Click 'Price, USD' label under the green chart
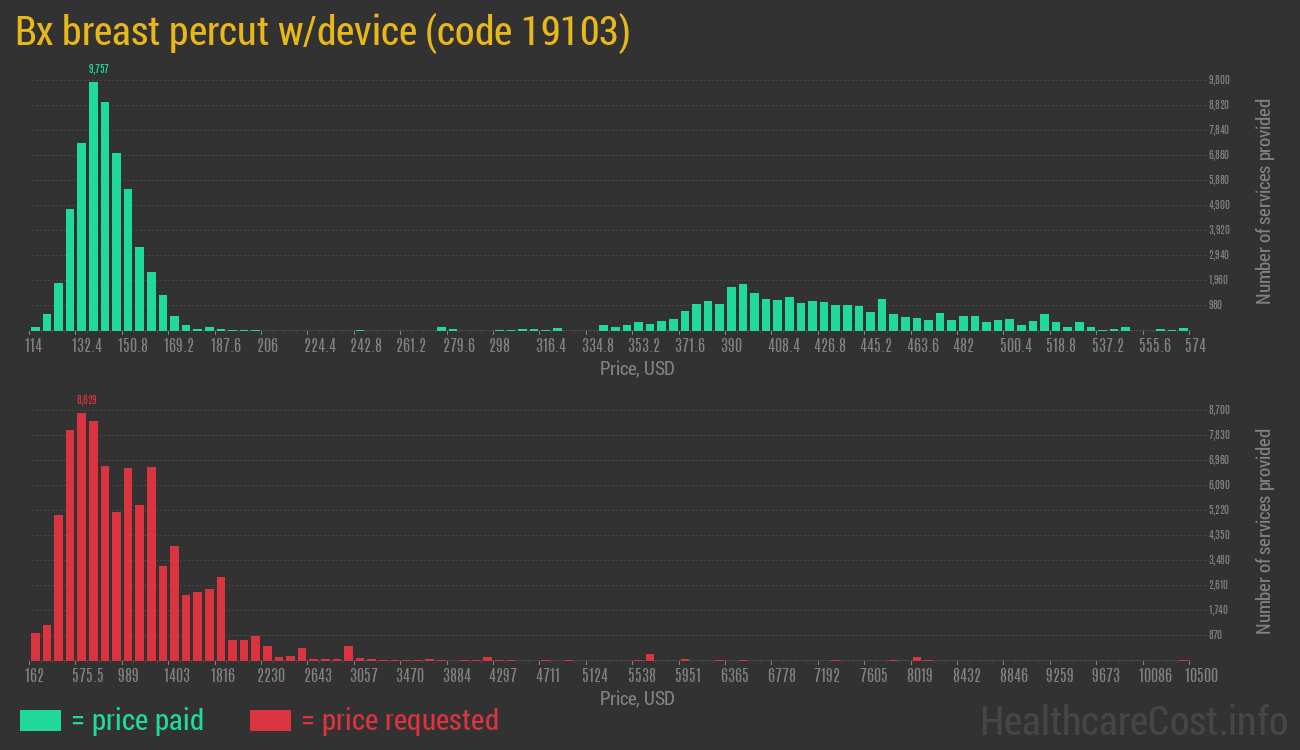The image size is (1300, 750). click(x=637, y=369)
